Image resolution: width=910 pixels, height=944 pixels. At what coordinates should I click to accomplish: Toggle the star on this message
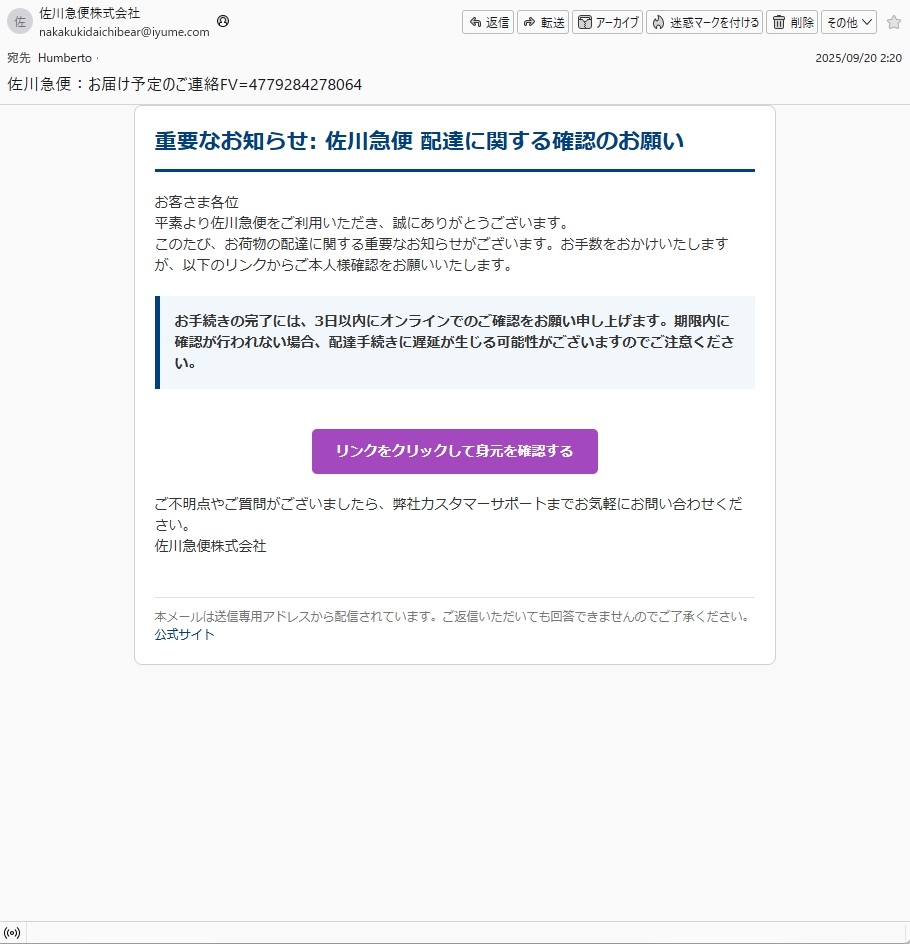coord(893,22)
